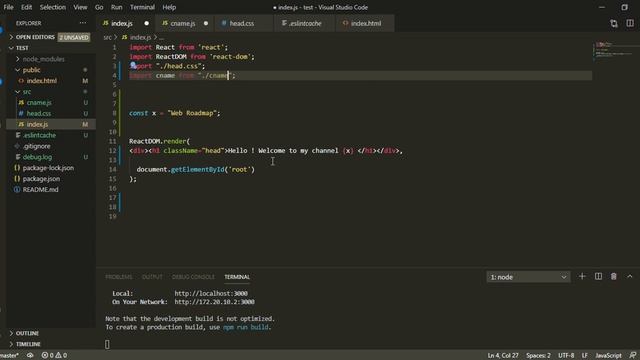Click the feedback icon in status bar
Image resolution: width=640 pixels, height=360 pixels.
pos(632,356)
